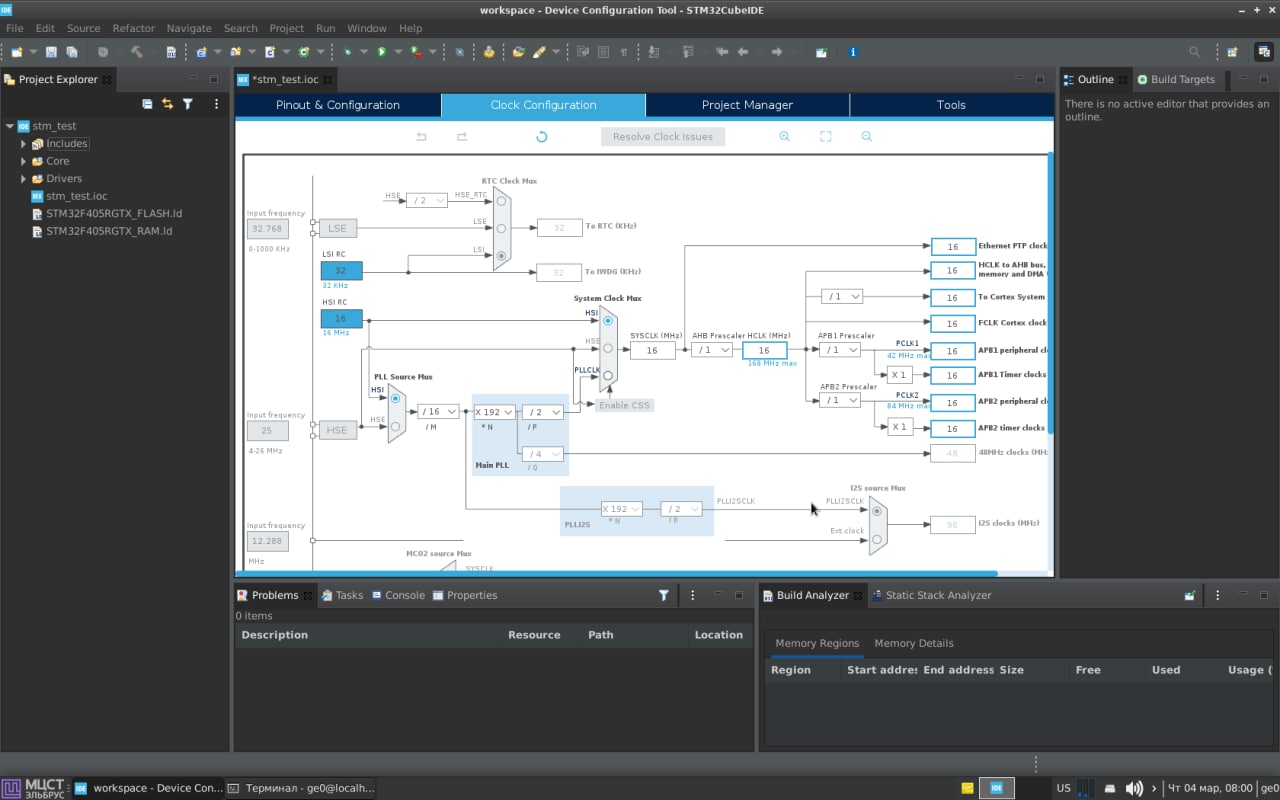Screen dimensions: 1280x800
Task: Click the volume icon in system tray
Action: [x=1134, y=788]
